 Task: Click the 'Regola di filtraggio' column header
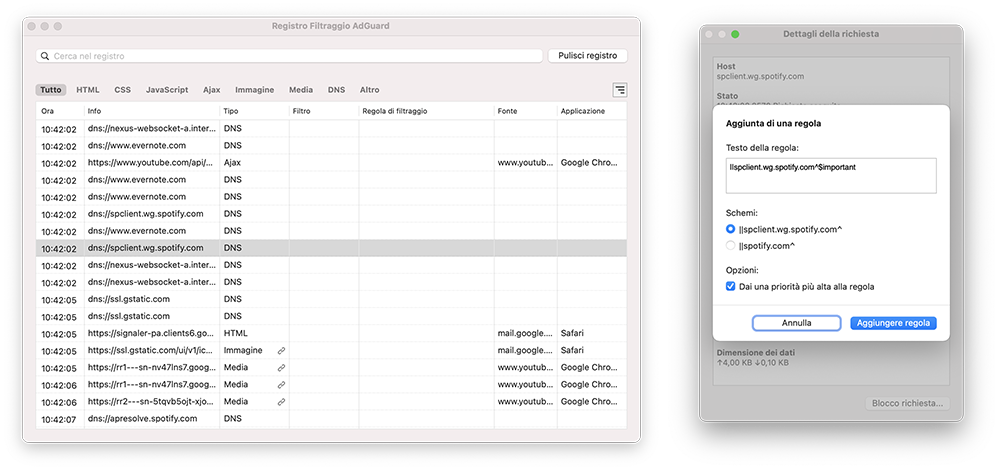point(426,111)
